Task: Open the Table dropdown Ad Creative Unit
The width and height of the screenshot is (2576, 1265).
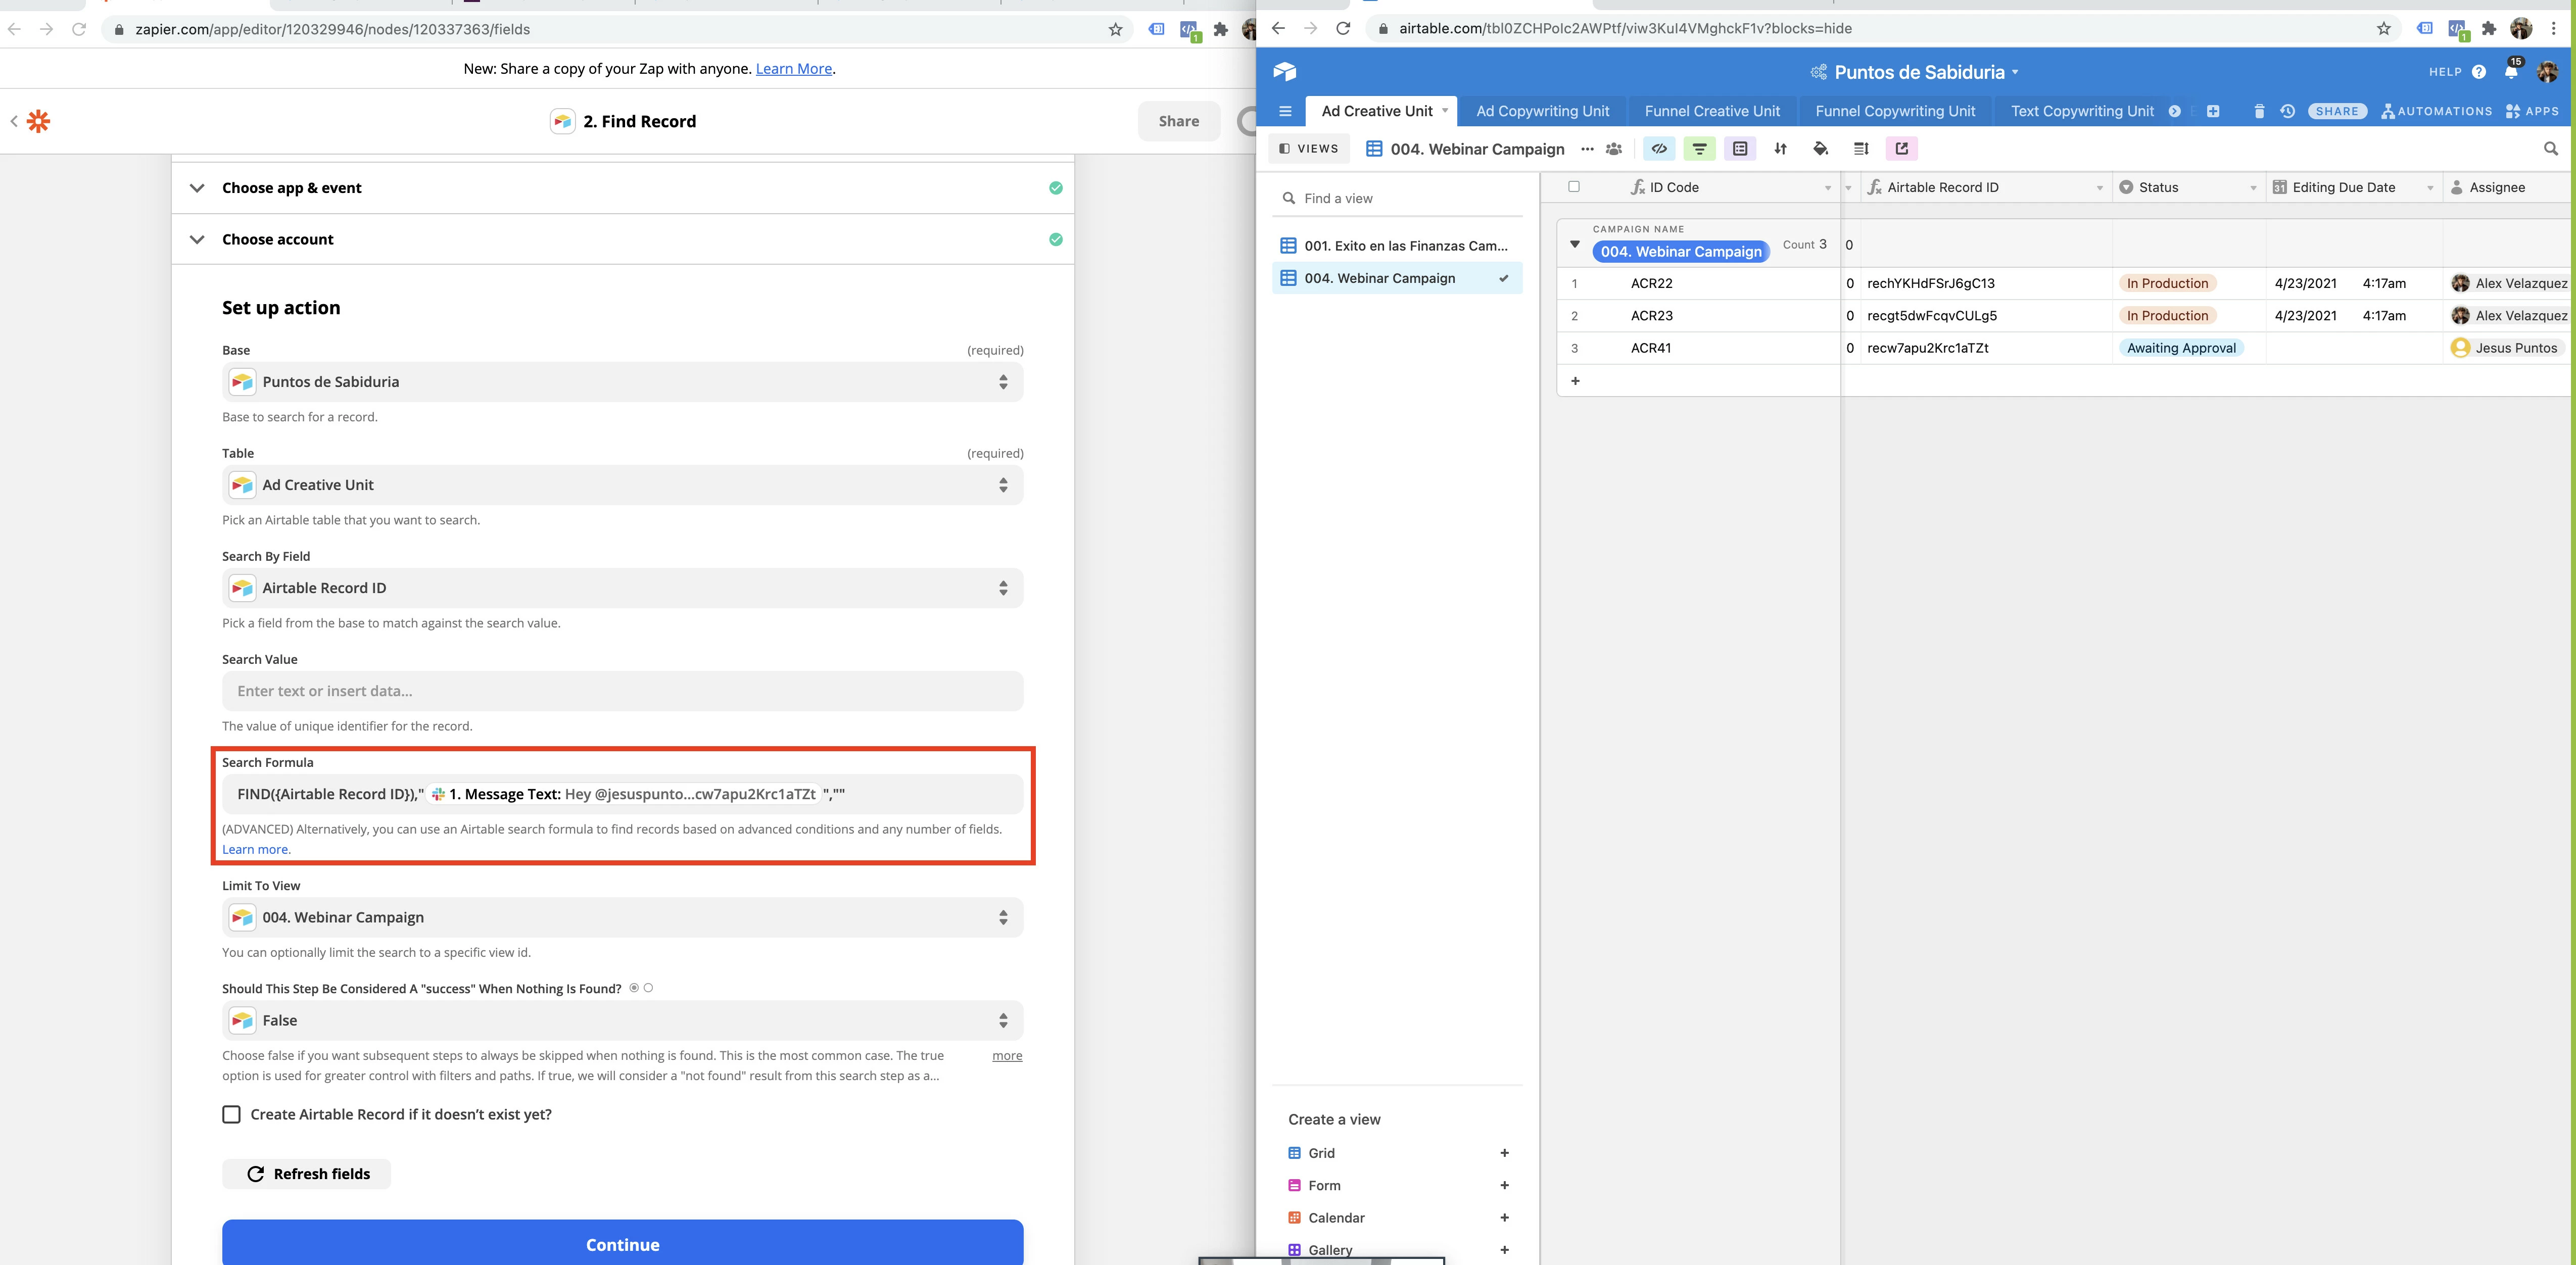Action: (x=622, y=485)
